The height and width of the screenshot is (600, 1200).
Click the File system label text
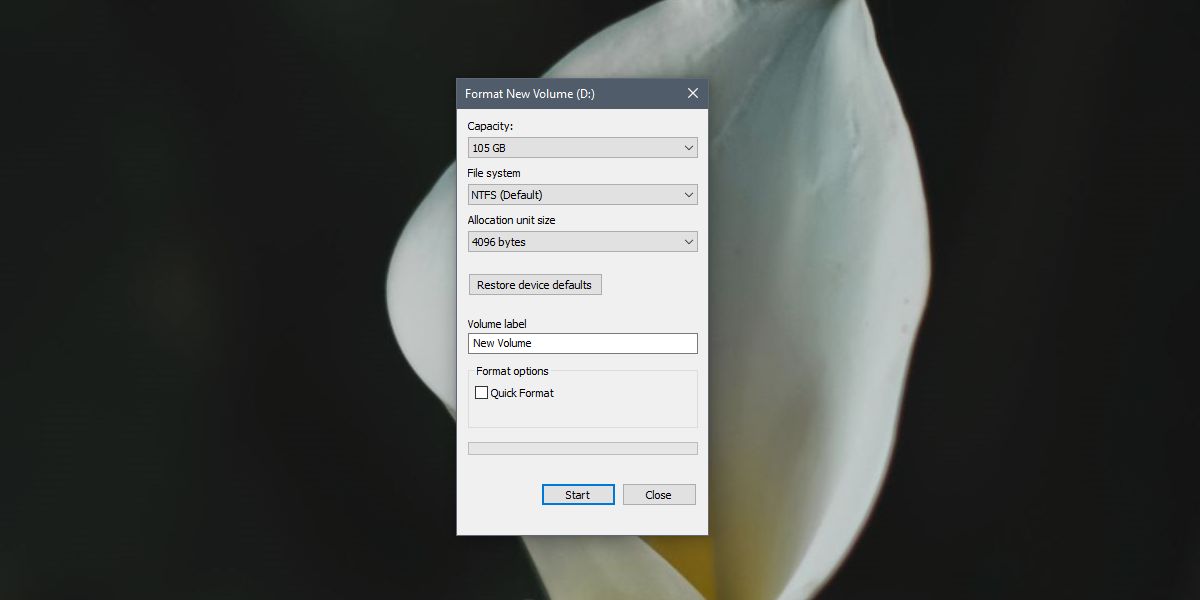[x=494, y=173]
